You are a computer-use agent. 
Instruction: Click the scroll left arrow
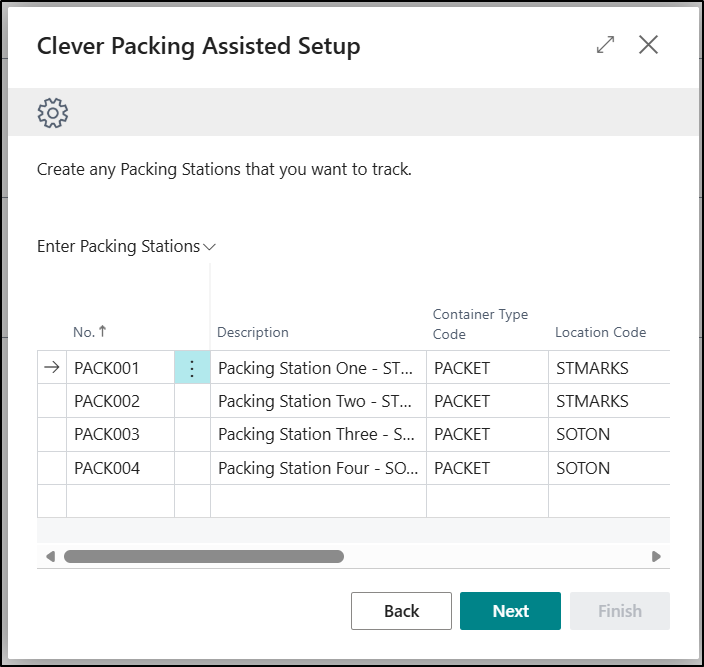click(x=50, y=556)
